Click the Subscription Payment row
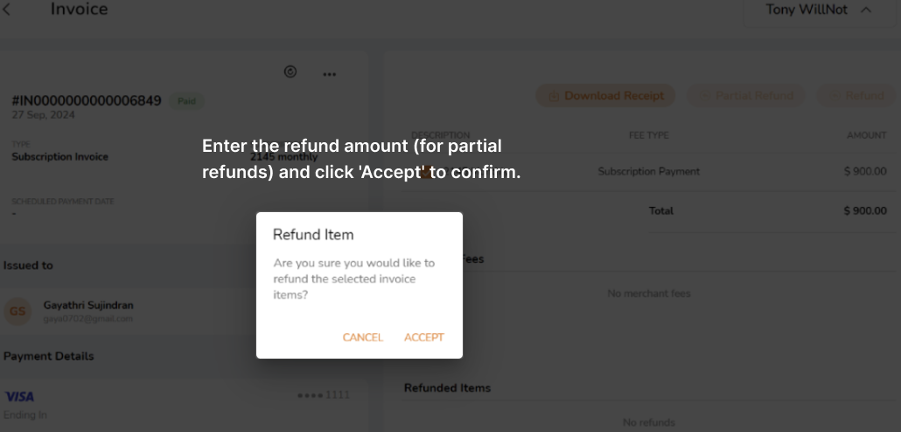902x432 pixels. click(648, 171)
